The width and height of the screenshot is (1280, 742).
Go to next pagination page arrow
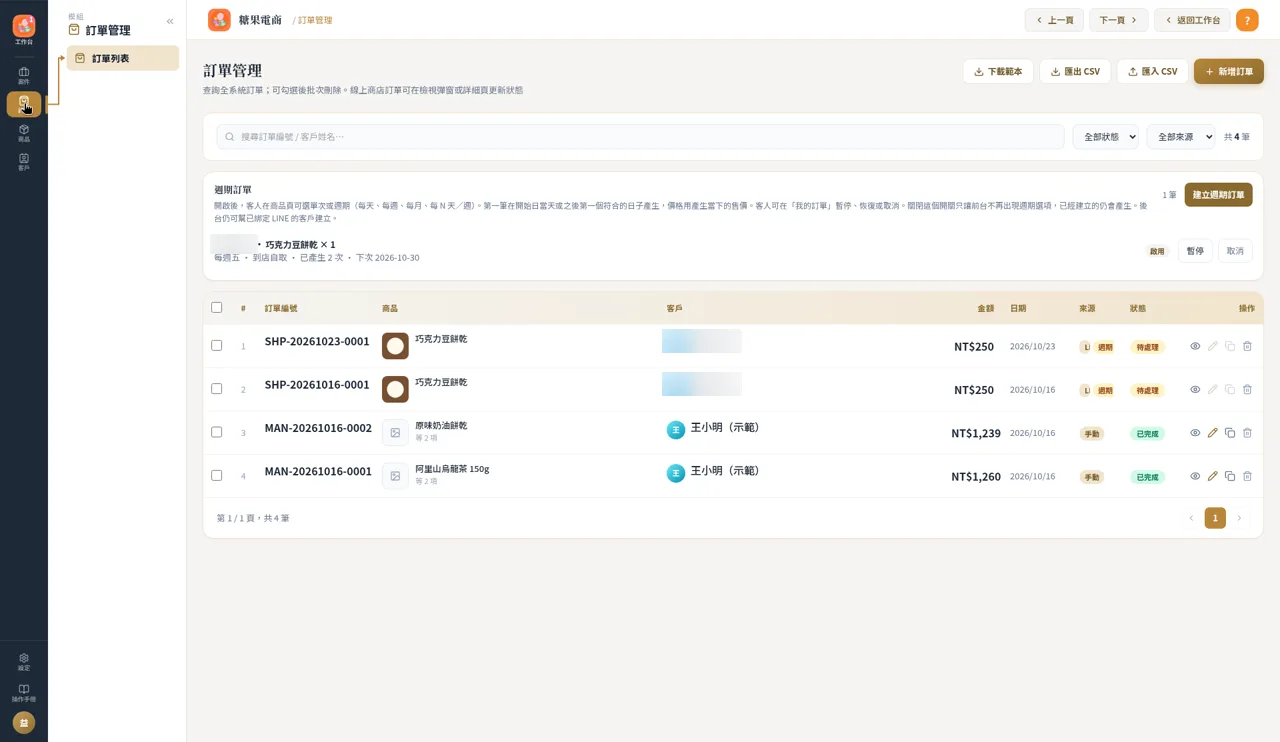click(1239, 518)
